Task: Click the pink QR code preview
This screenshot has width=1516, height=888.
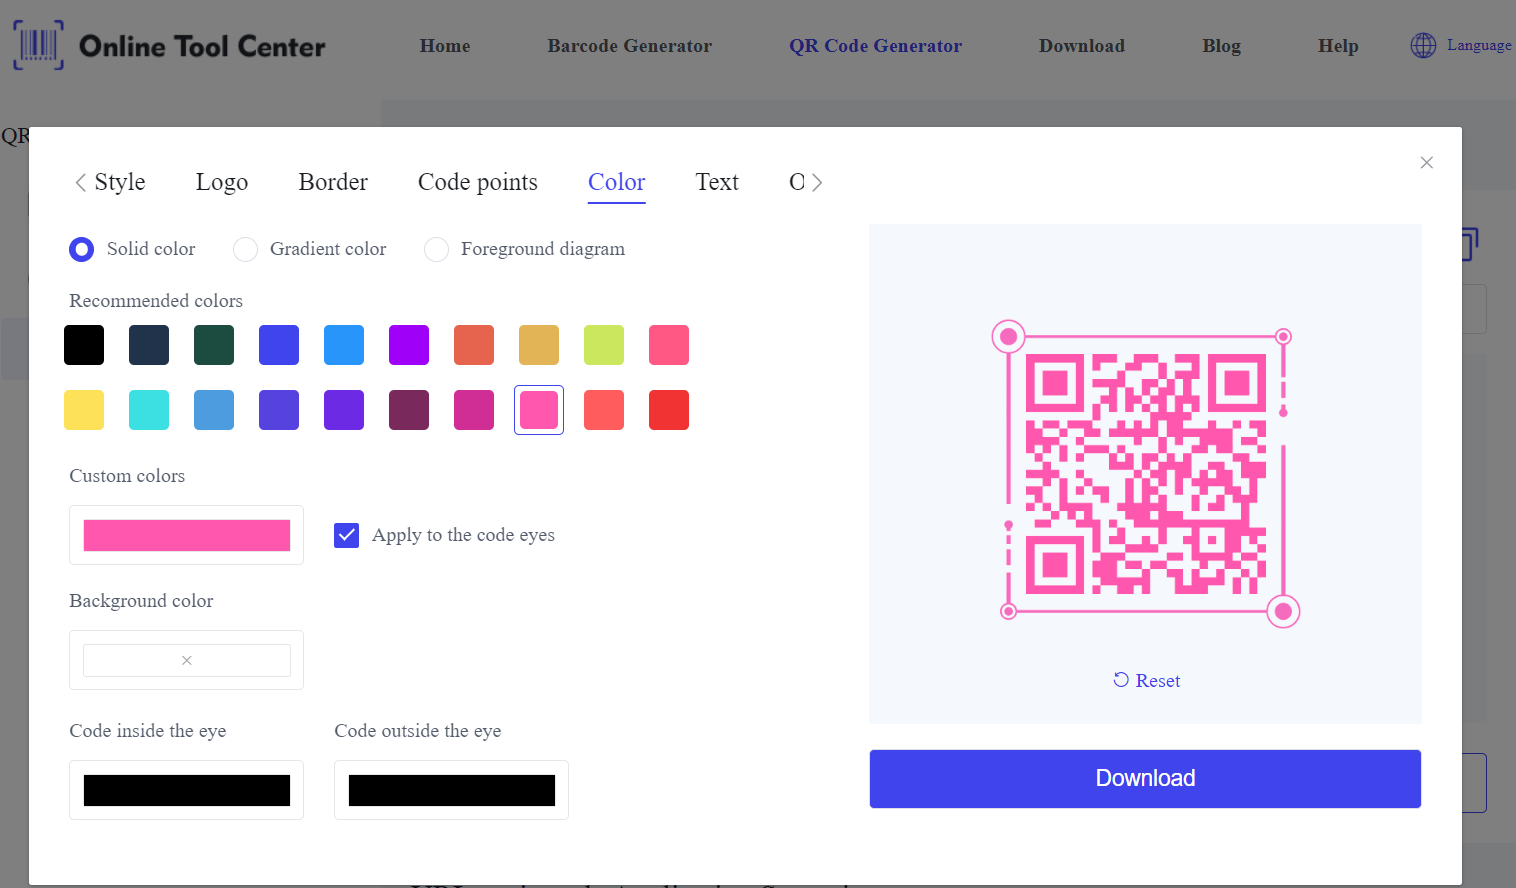Action: tap(1146, 474)
